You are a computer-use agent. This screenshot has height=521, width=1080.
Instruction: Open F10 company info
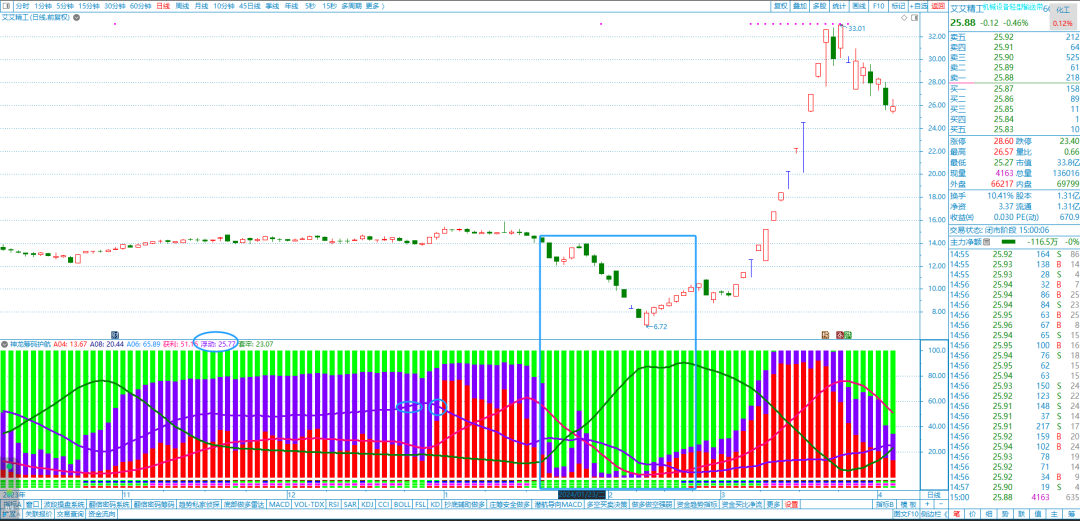coord(878,6)
